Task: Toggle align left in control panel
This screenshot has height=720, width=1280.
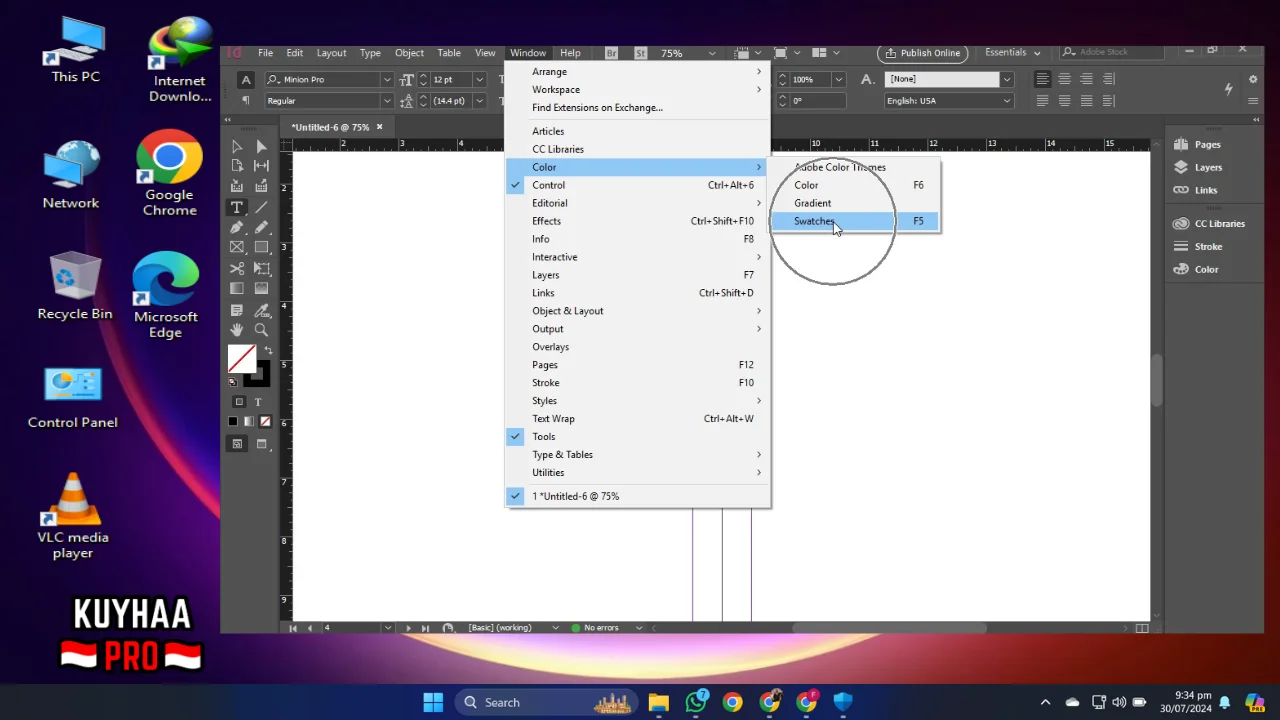Action: coord(1043,79)
